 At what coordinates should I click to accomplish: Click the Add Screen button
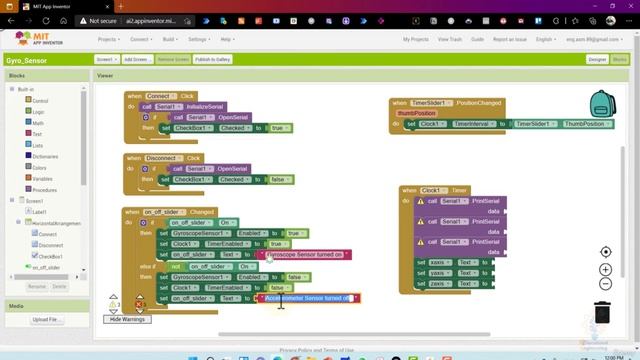[x=137, y=60]
